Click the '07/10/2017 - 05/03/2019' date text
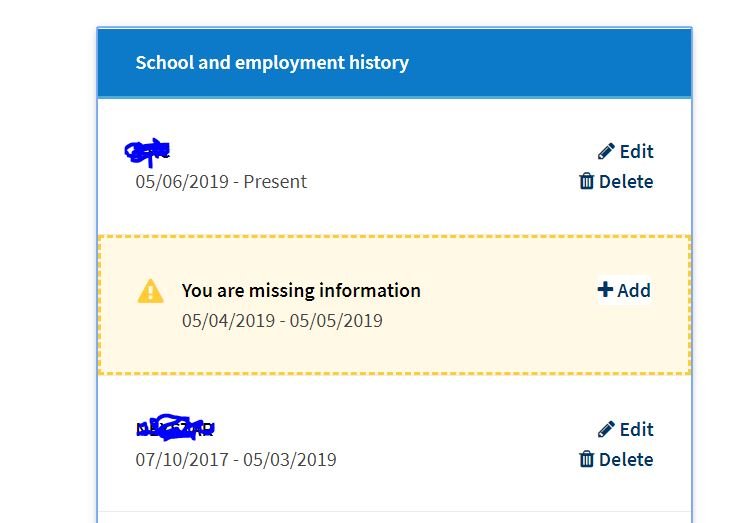This screenshot has height=523, width=732. 236,459
